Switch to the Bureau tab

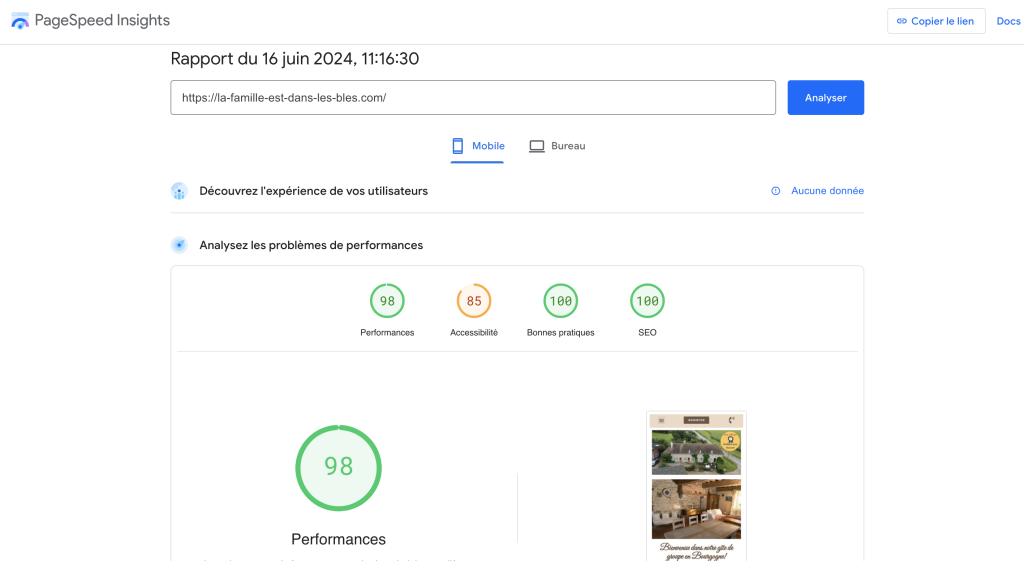[557, 146]
